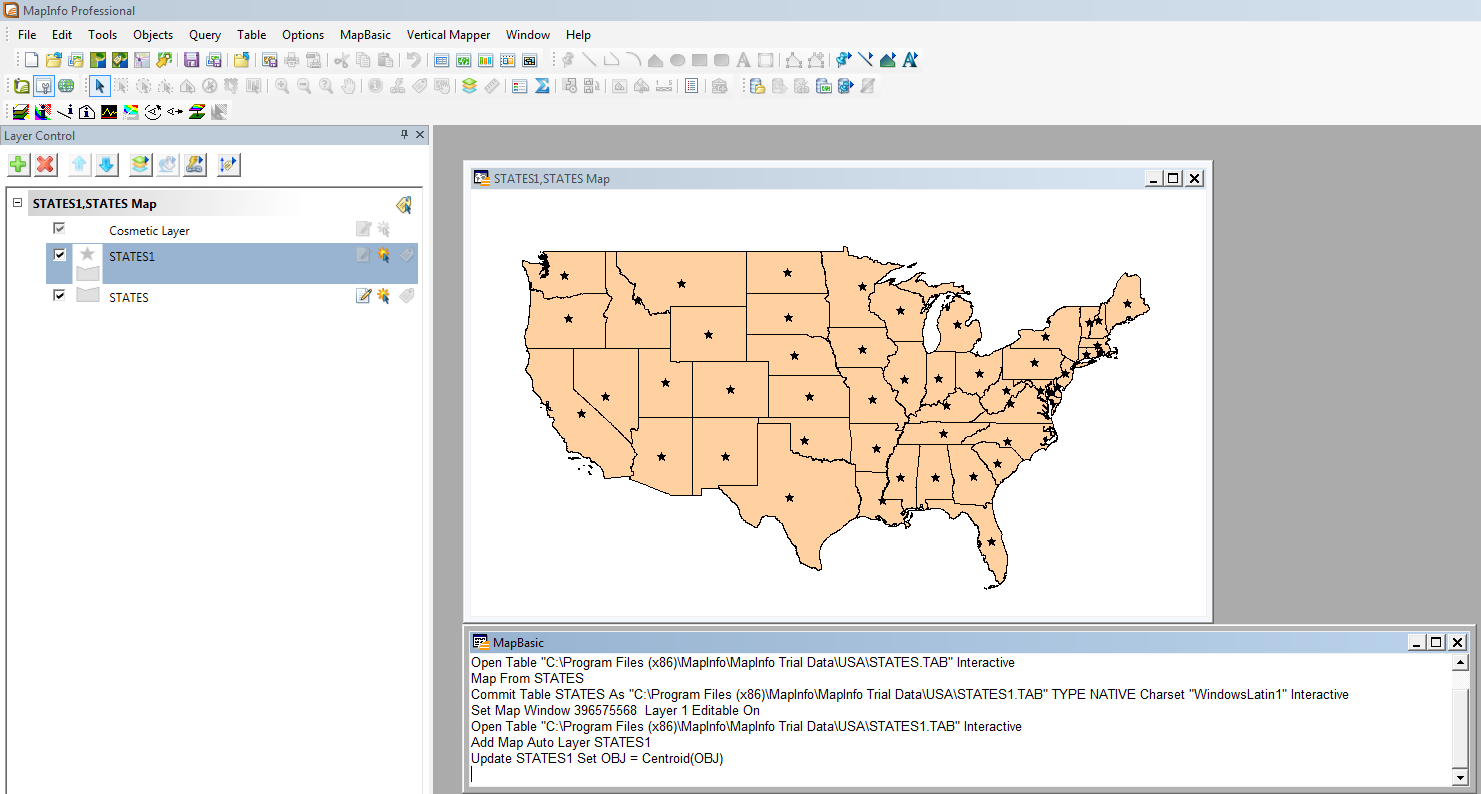Click the Save Table floppy disk icon
The width and height of the screenshot is (1481, 794).
pos(191,60)
